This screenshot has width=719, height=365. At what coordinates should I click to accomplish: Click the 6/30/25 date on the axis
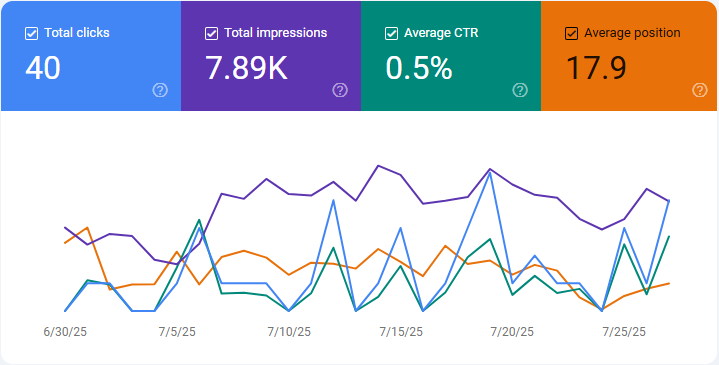click(x=65, y=332)
